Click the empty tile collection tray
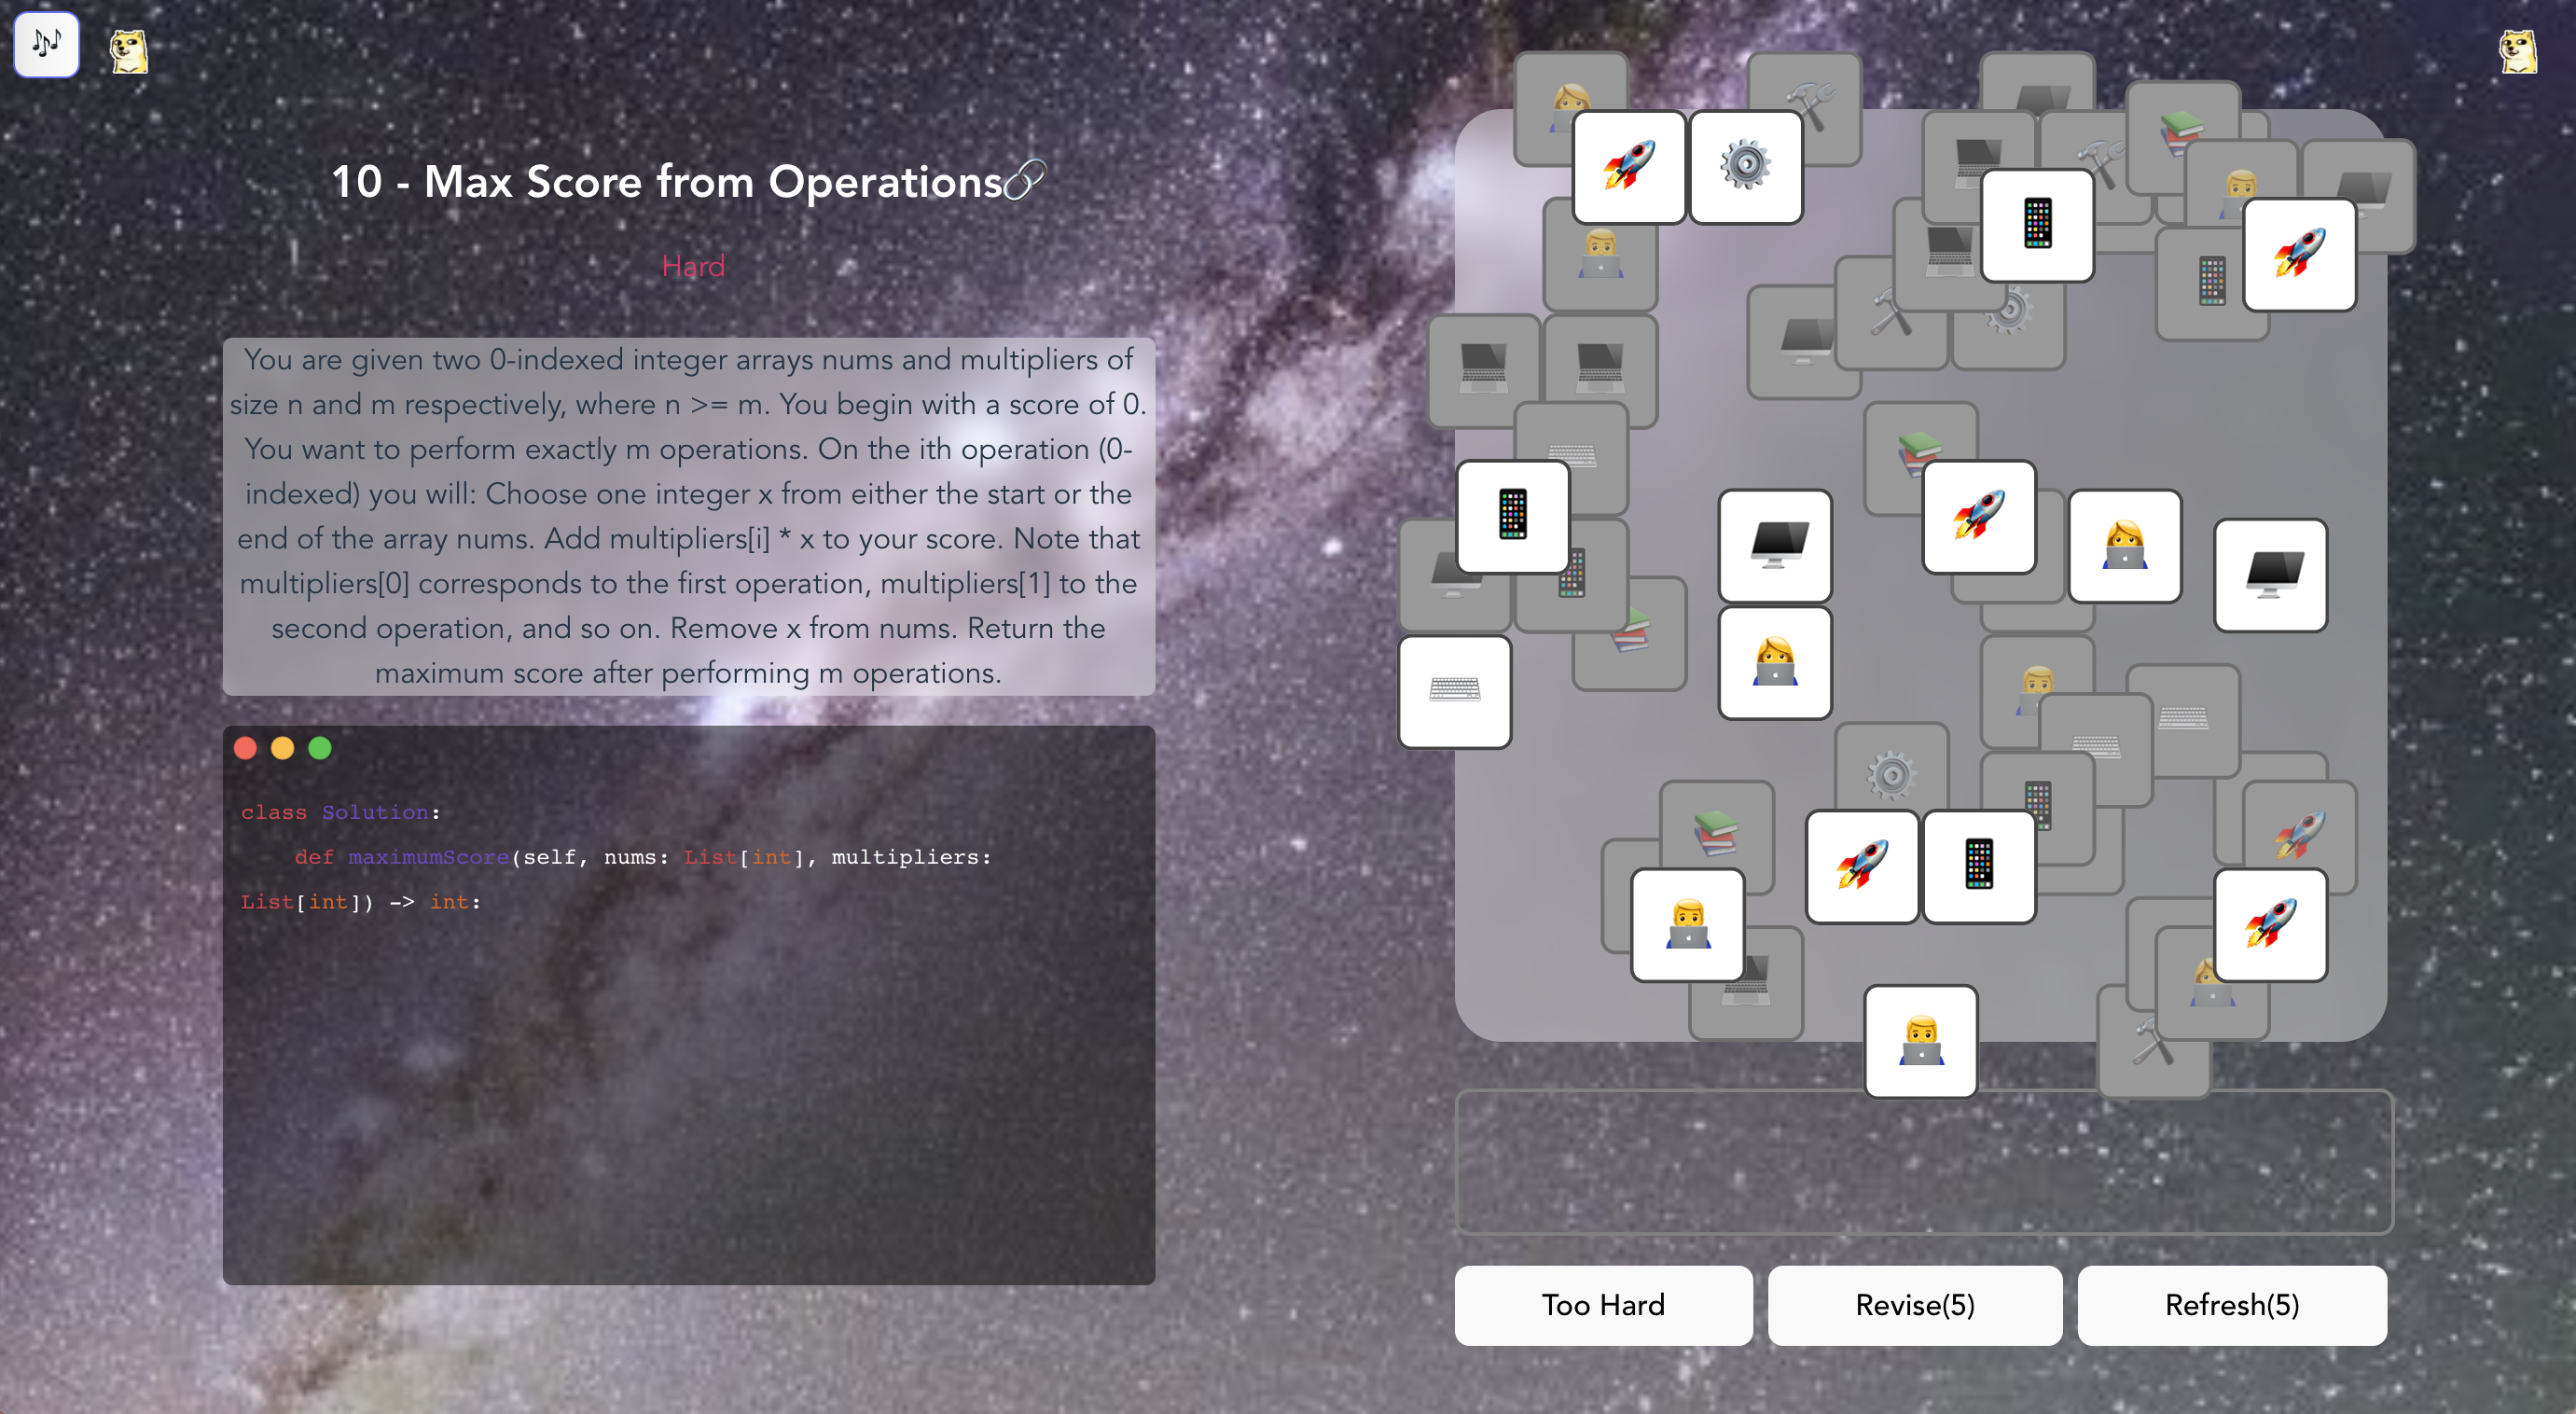Image resolution: width=2576 pixels, height=1414 pixels. click(1922, 1161)
